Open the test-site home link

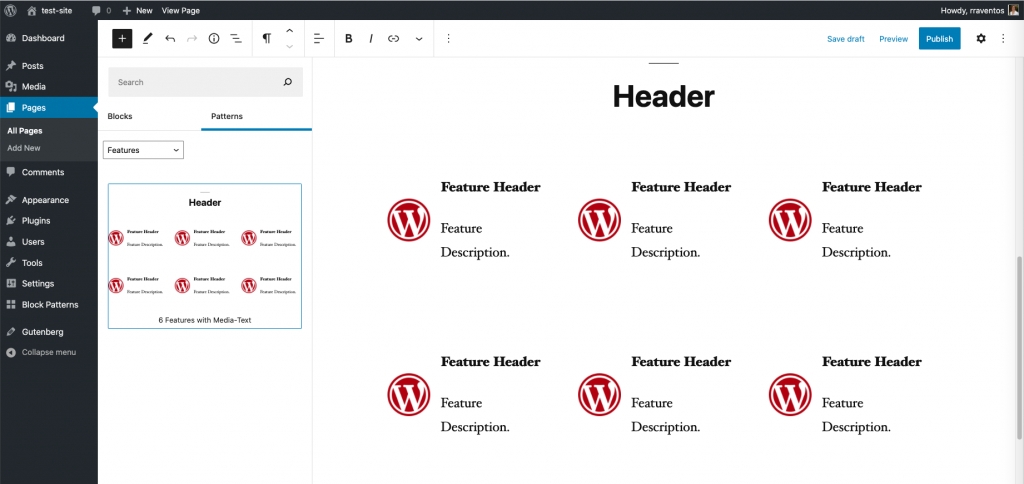point(50,10)
